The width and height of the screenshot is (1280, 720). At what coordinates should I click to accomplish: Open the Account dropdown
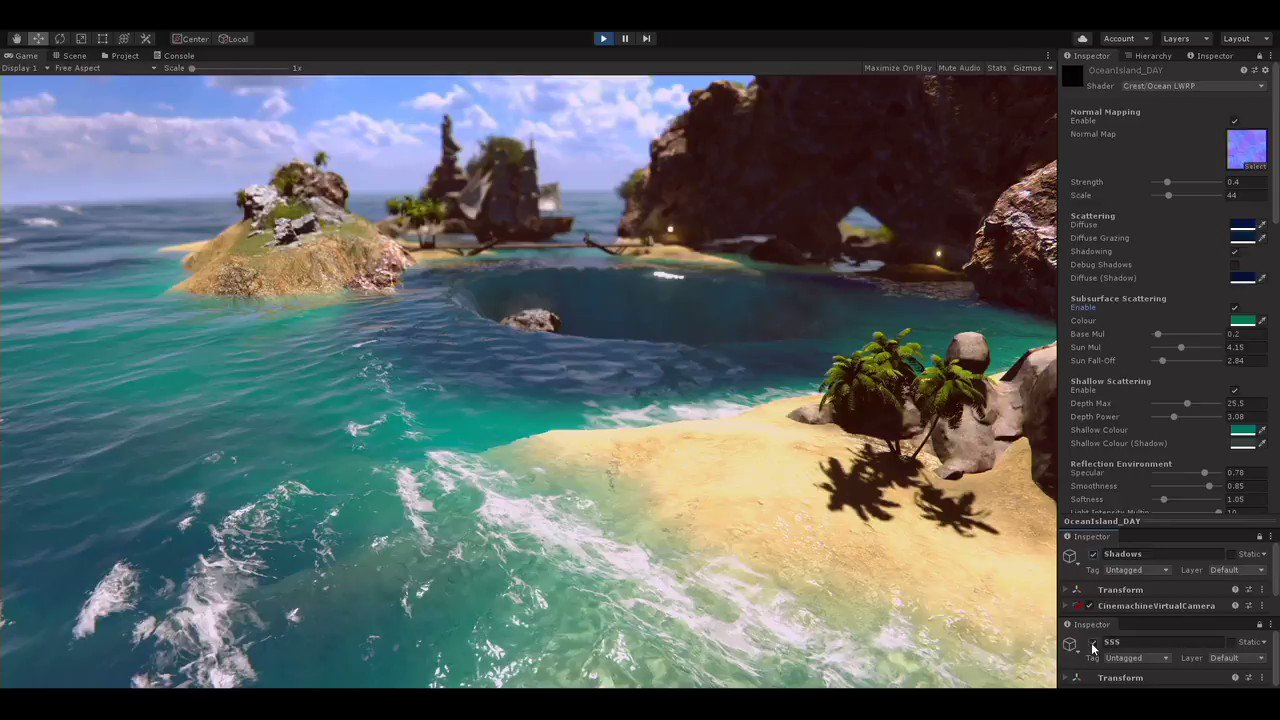[x=1124, y=39]
